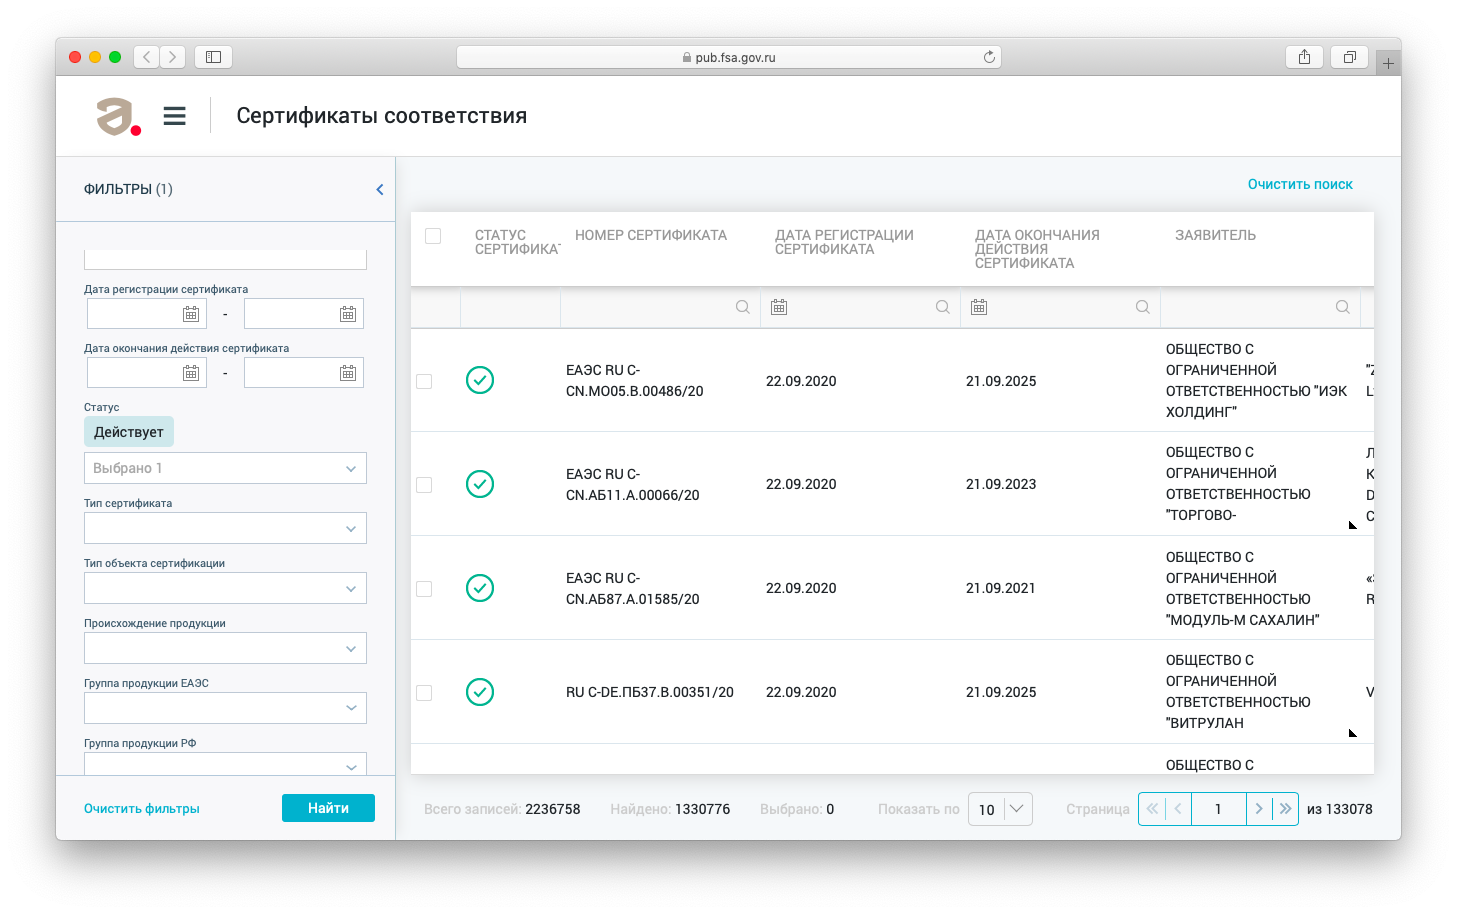Select all rows with header checkbox
This screenshot has height=914, width=1457.
[433, 236]
